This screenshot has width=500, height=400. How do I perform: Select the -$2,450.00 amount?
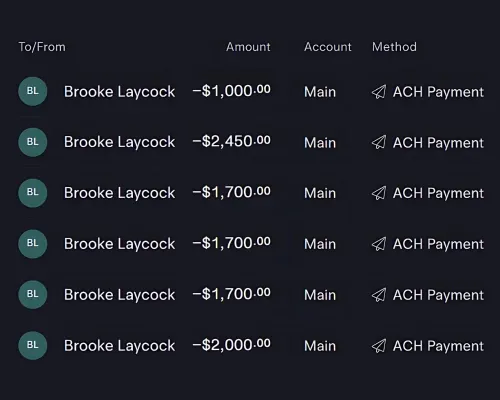pyautogui.click(x=232, y=142)
